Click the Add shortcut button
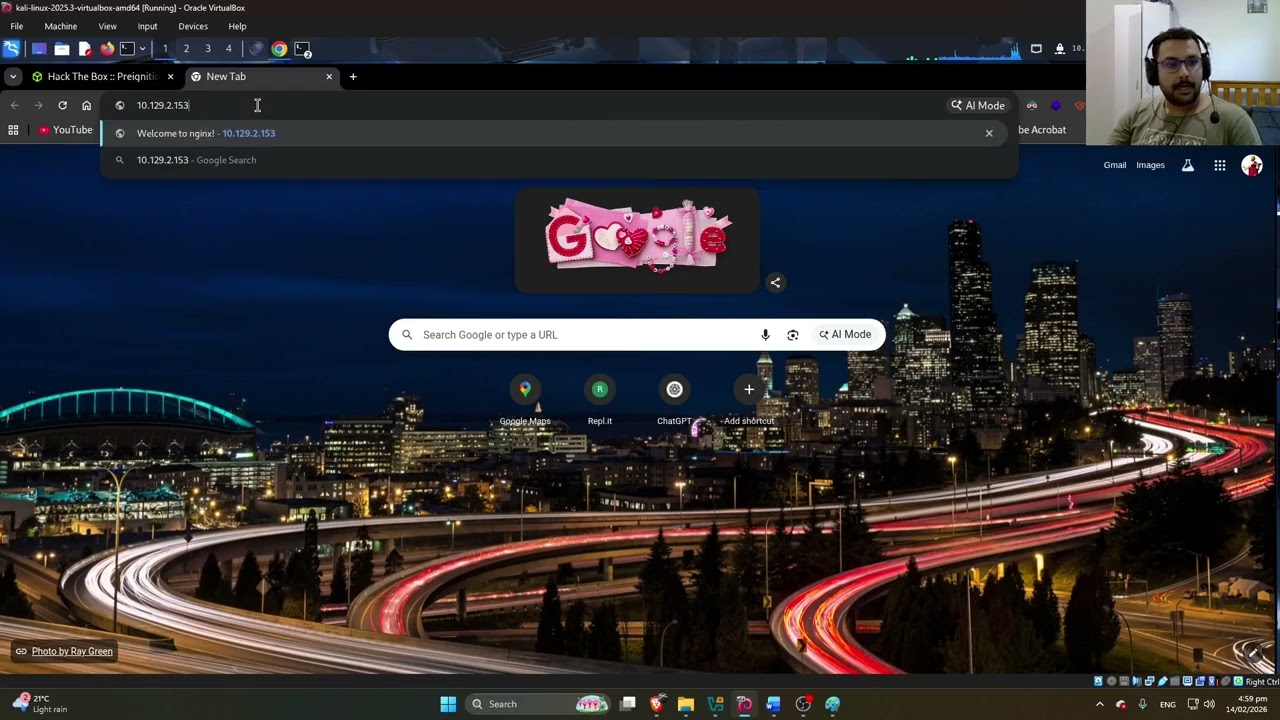The width and height of the screenshot is (1280, 720). pyautogui.click(x=749, y=399)
